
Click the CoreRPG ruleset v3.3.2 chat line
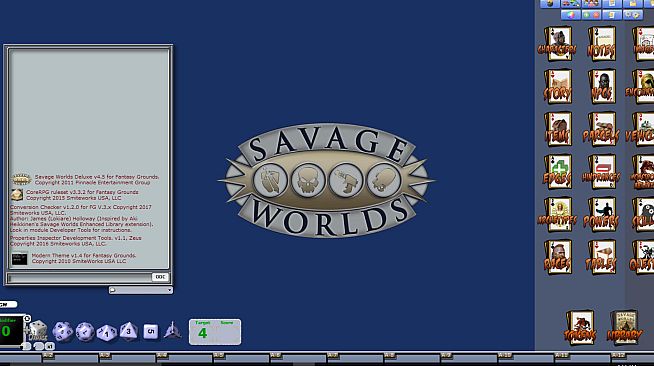point(82,195)
